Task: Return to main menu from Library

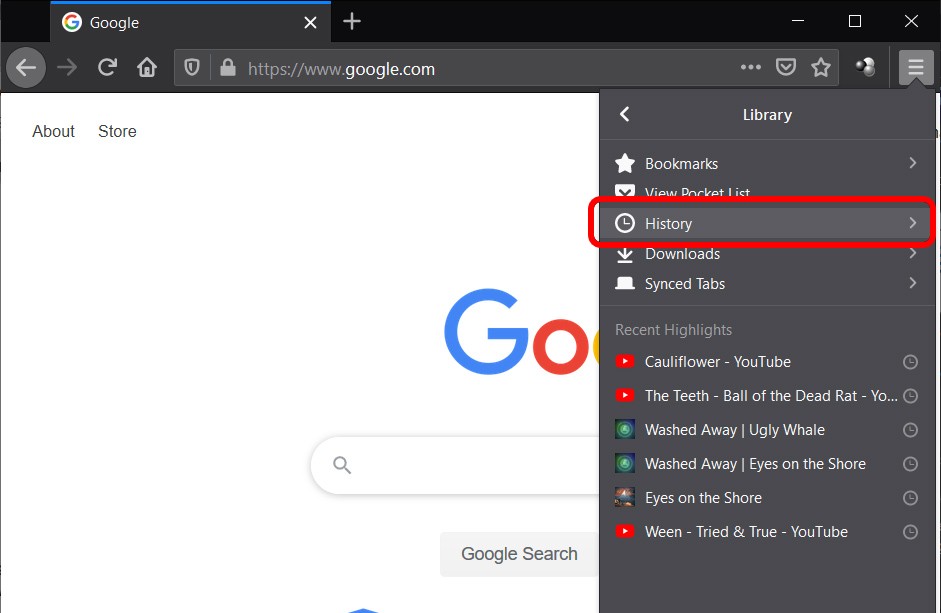Action: [x=624, y=114]
